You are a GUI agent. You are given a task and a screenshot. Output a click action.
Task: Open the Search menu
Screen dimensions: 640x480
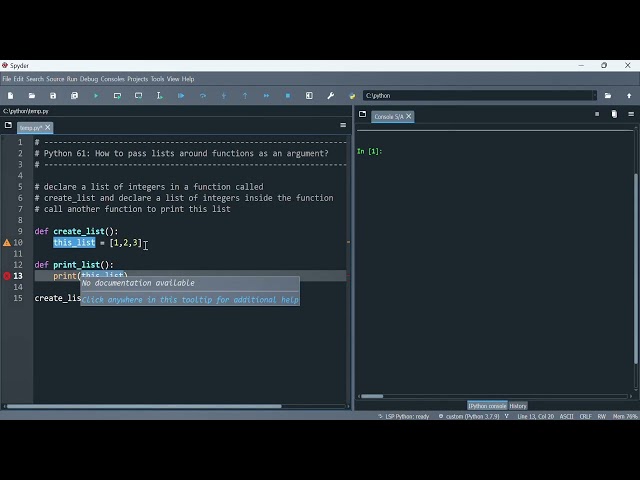[35, 79]
